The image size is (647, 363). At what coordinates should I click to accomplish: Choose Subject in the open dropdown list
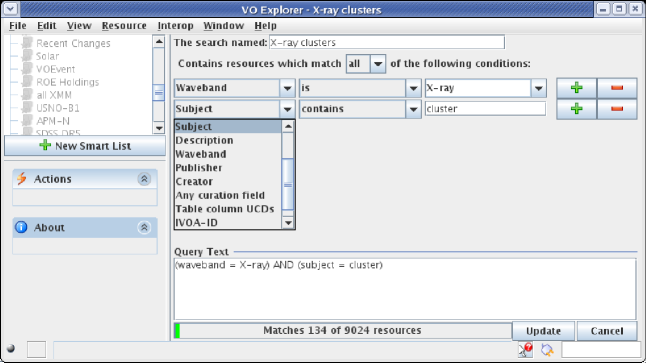point(228,127)
